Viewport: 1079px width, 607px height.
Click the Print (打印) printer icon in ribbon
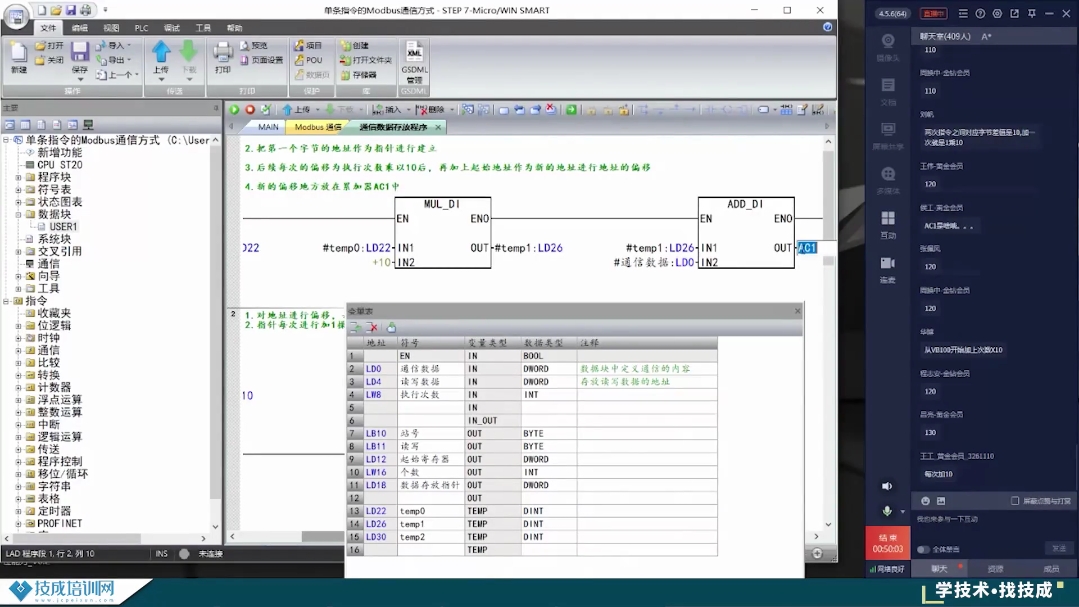(x=222, y=52)
